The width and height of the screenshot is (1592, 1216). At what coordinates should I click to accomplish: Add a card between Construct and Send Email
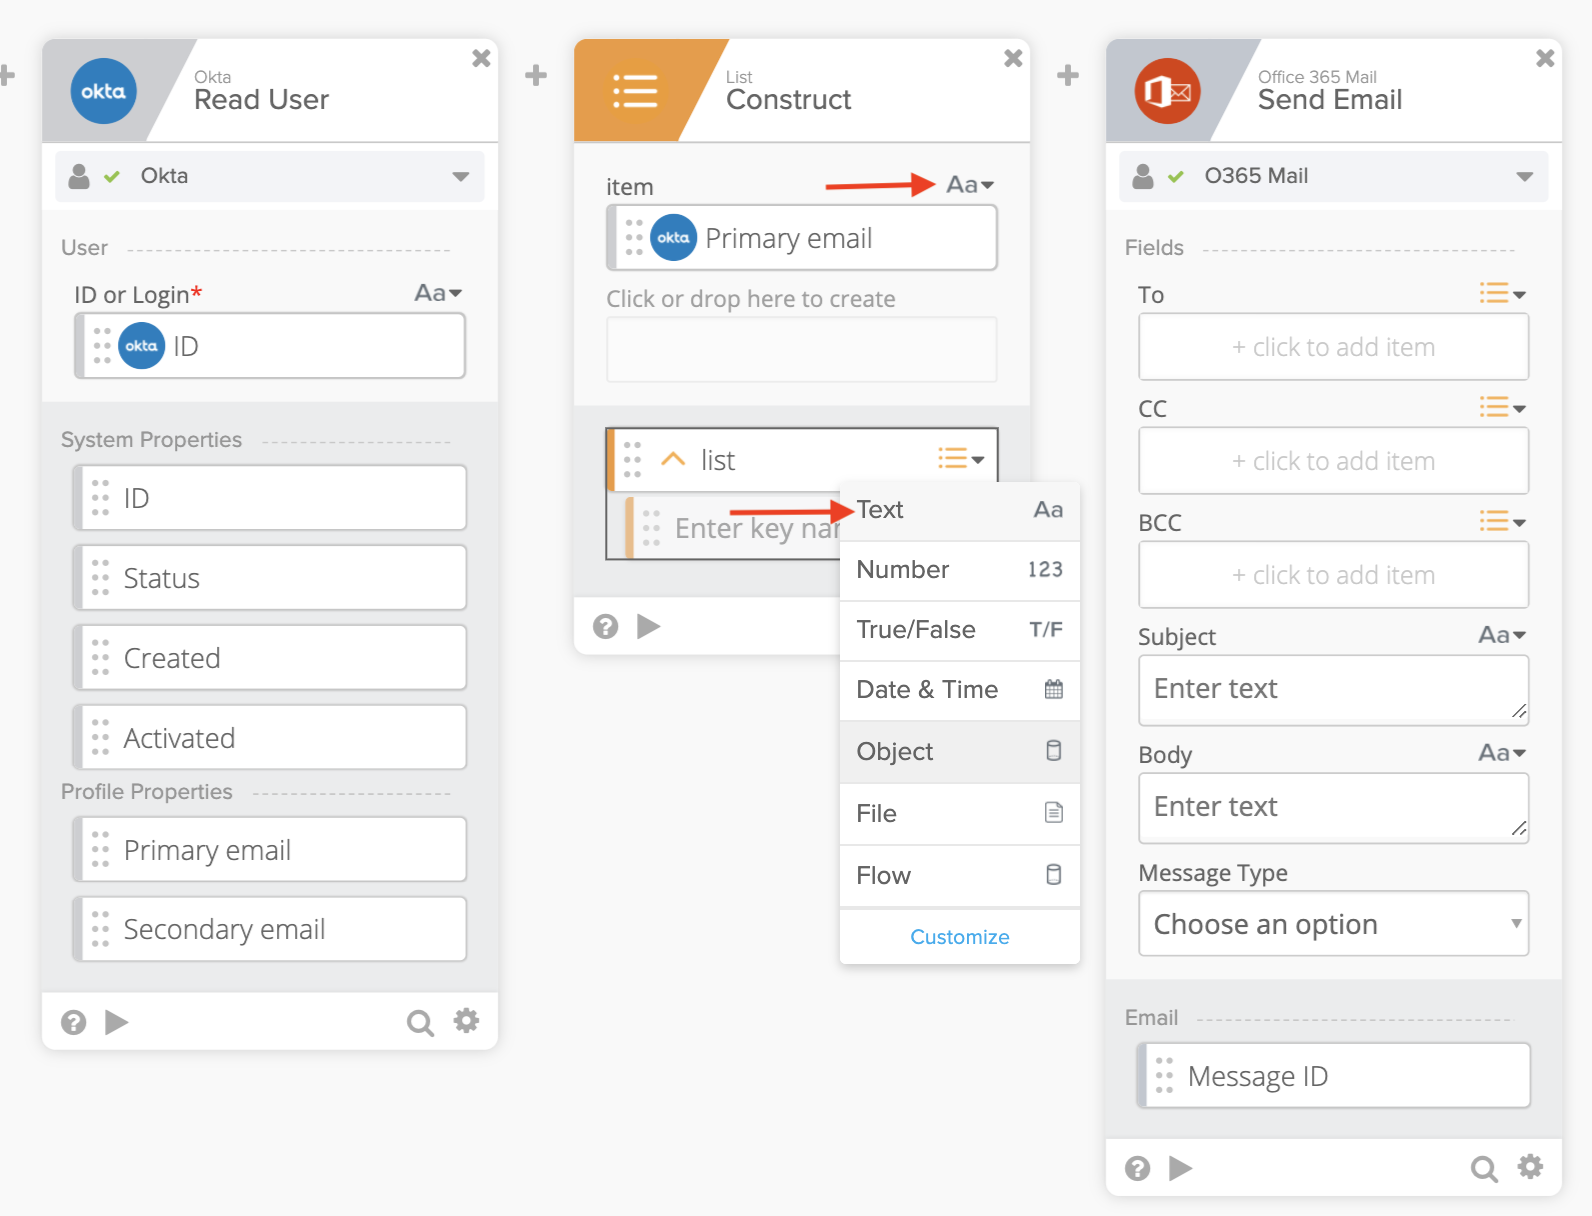point(1068,75)
